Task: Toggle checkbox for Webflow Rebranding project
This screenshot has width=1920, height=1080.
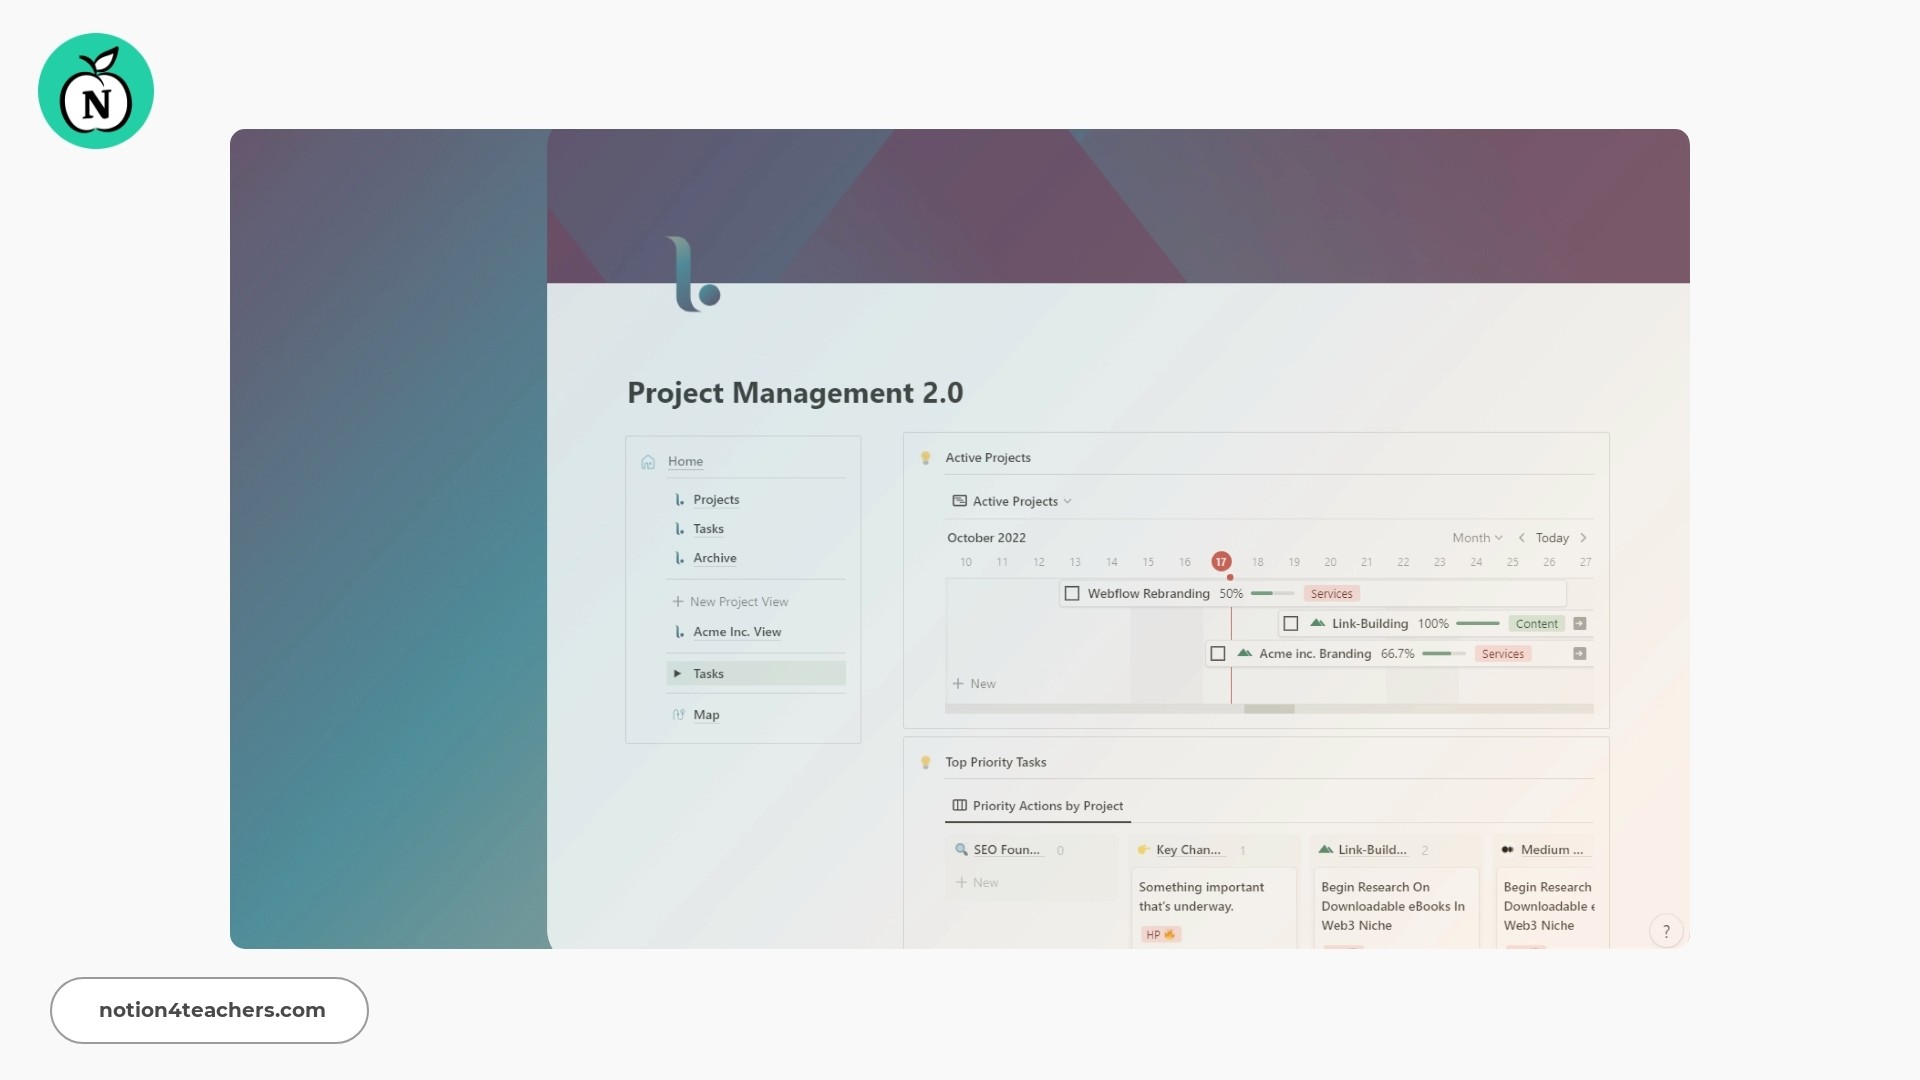Action: [x=1072, y=592]
